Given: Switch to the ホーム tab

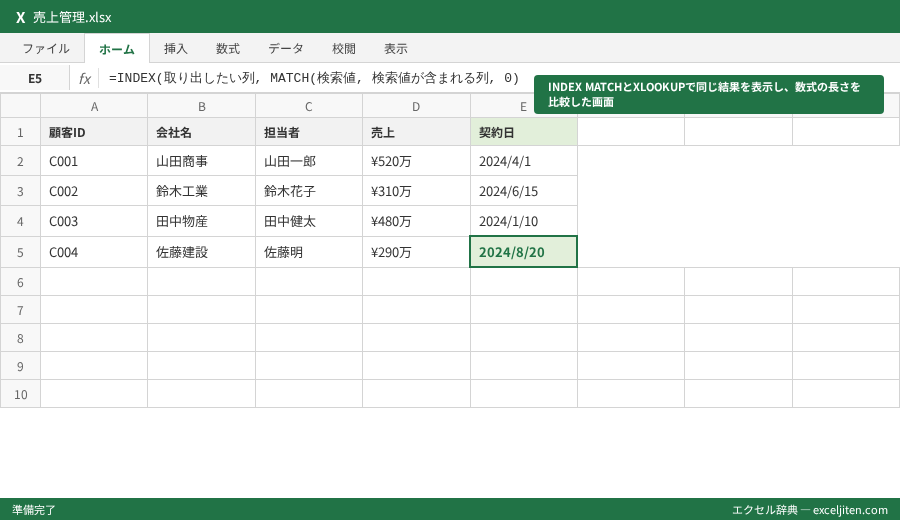Looking at the screenshot, I should click(x=117, y=49).
